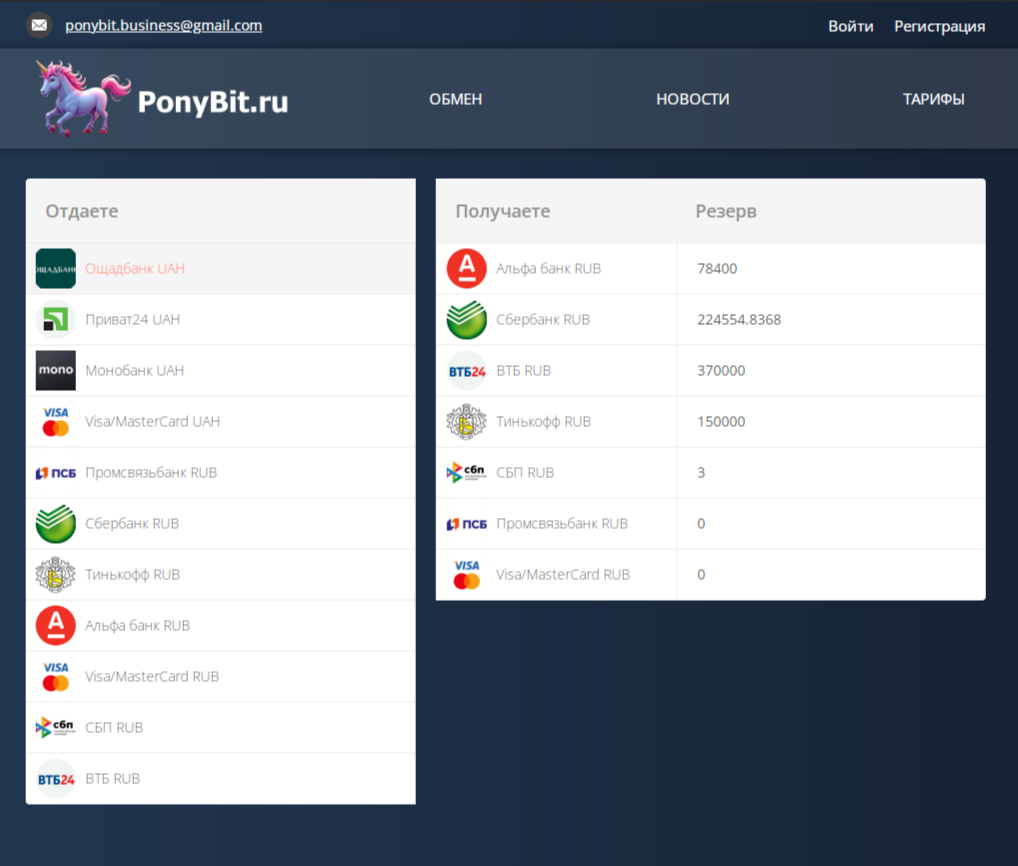This screenshot has height=866, width=1018.
Task: Click Сбербанк icon in Получаете table
Action: point(467,319)
